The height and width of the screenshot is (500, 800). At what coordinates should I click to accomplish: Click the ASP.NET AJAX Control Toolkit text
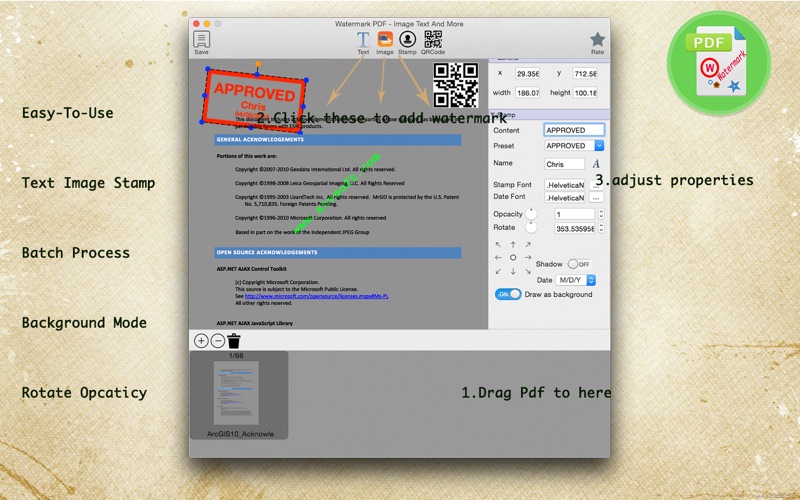(x=252, y=269)
